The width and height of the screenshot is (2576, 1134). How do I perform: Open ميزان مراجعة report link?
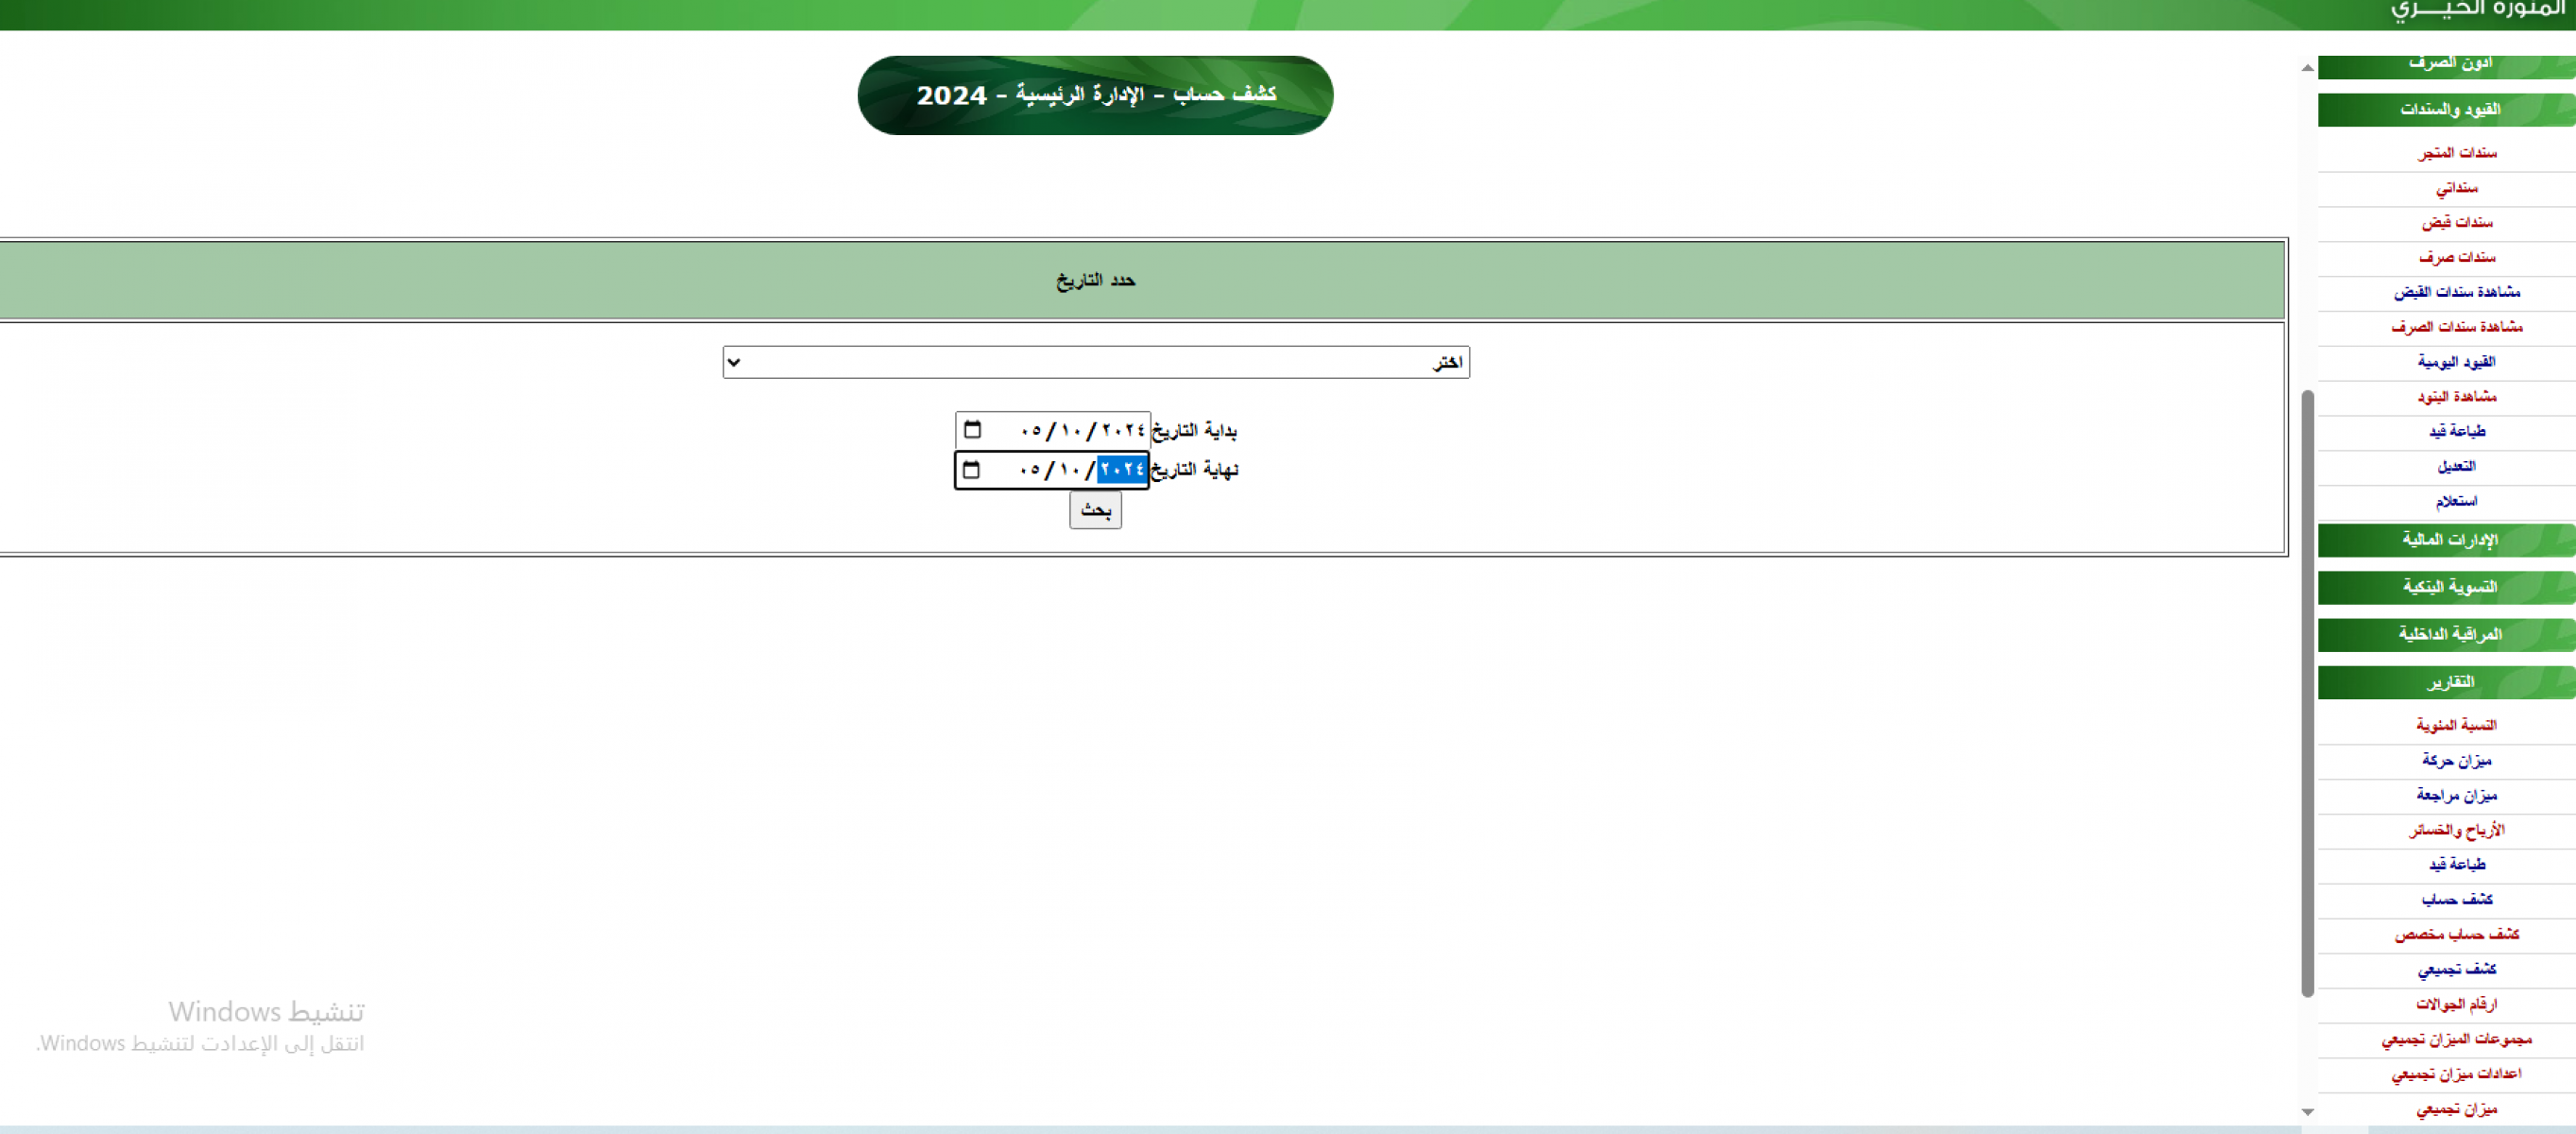(x=2456, y=795)
